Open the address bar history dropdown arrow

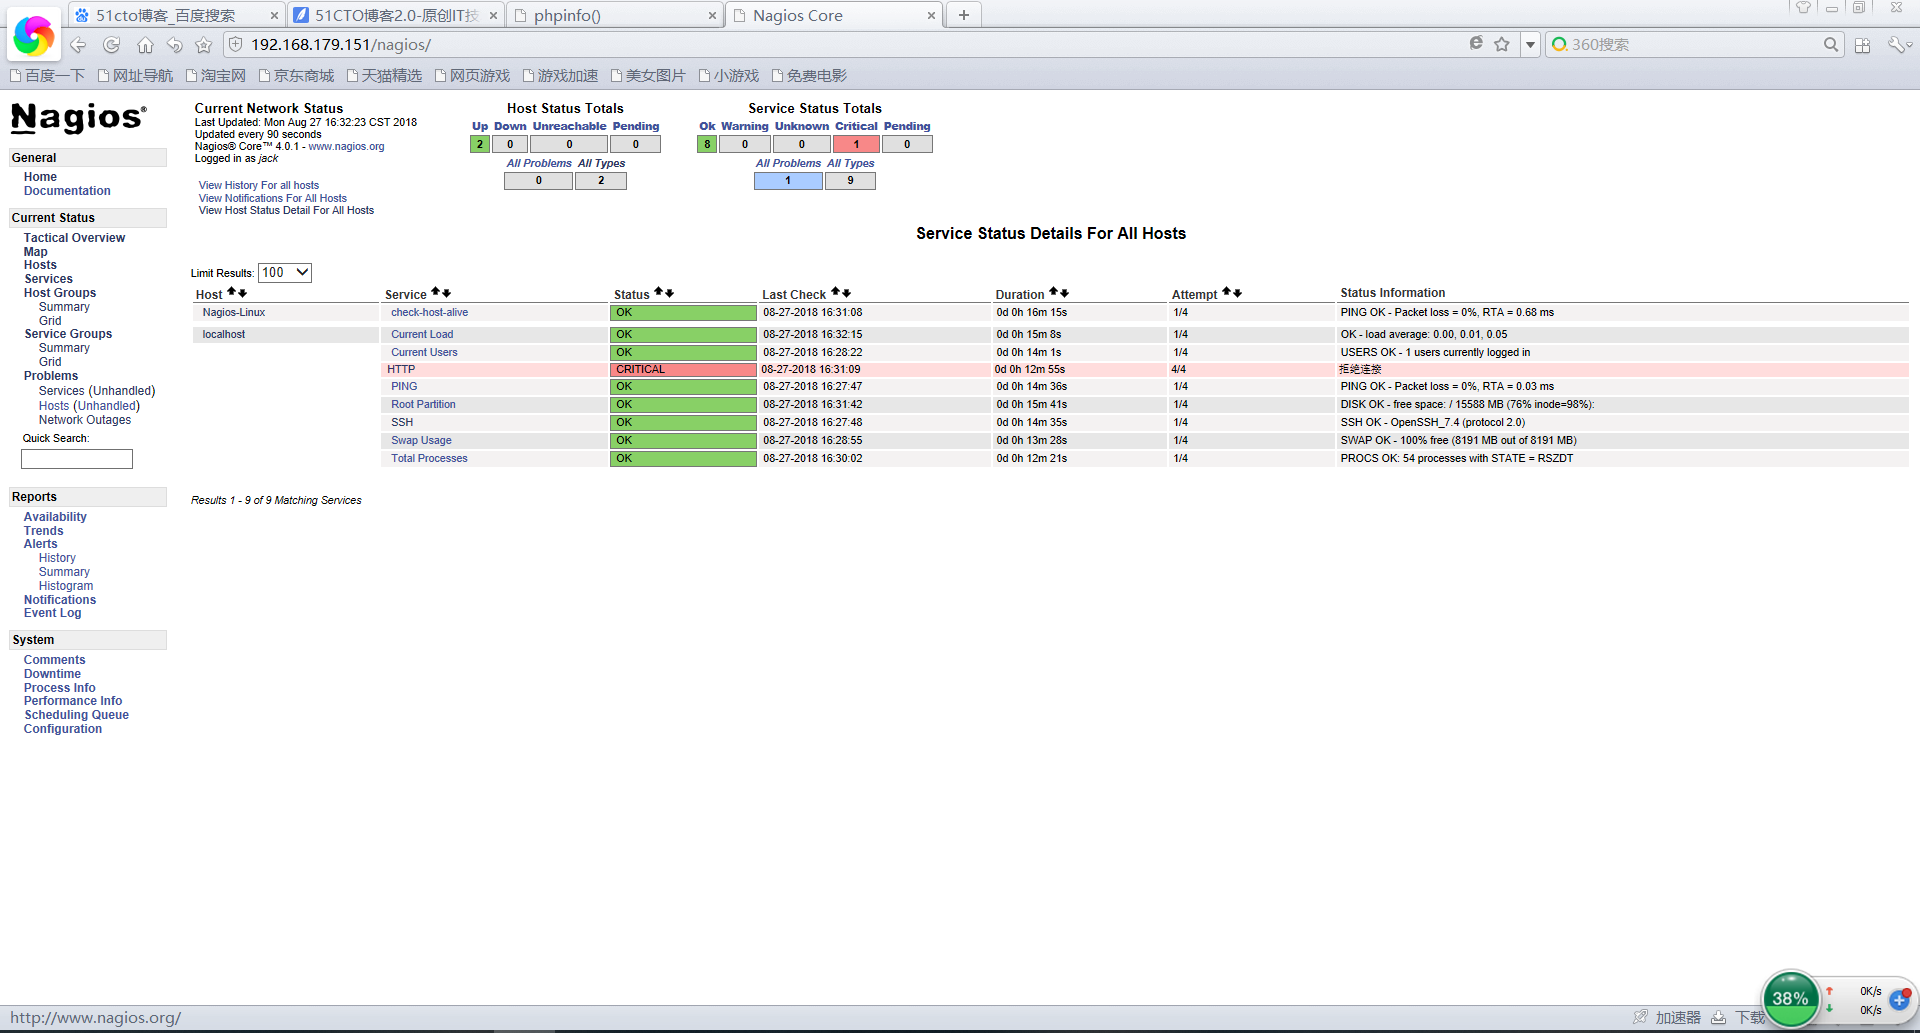1530,45
